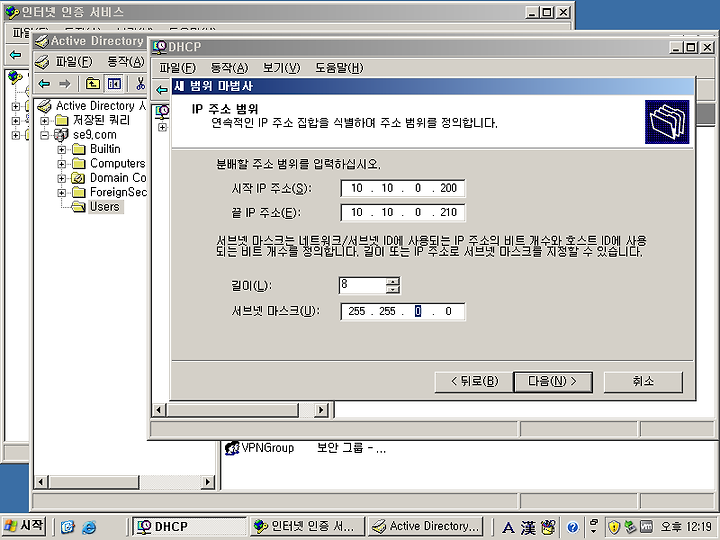
Task: Click the help question mark tray icon
Action: point(572,527)
